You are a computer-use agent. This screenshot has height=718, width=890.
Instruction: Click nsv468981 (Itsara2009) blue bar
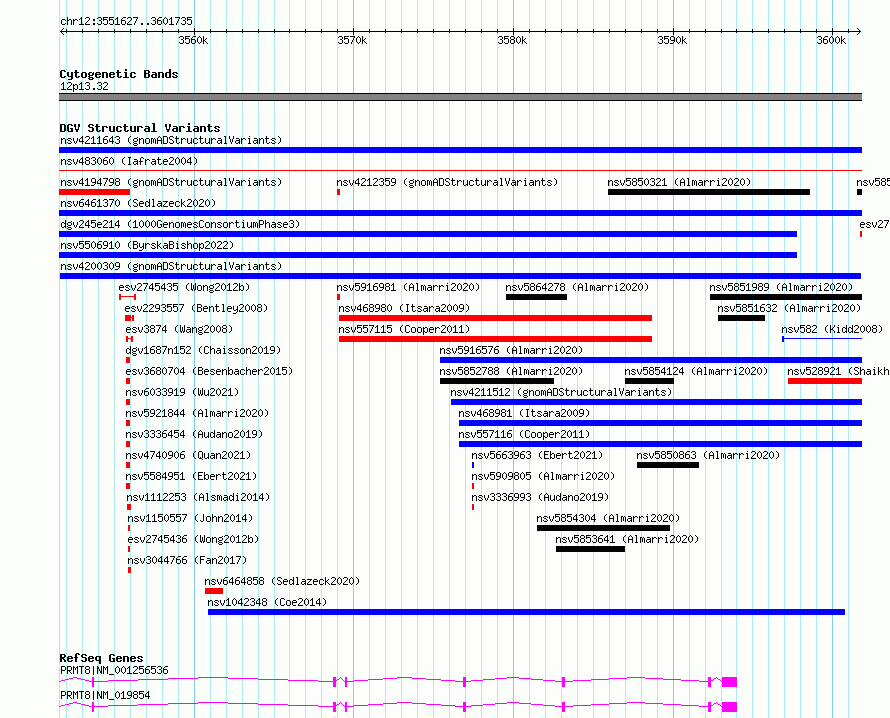(661, 423)
